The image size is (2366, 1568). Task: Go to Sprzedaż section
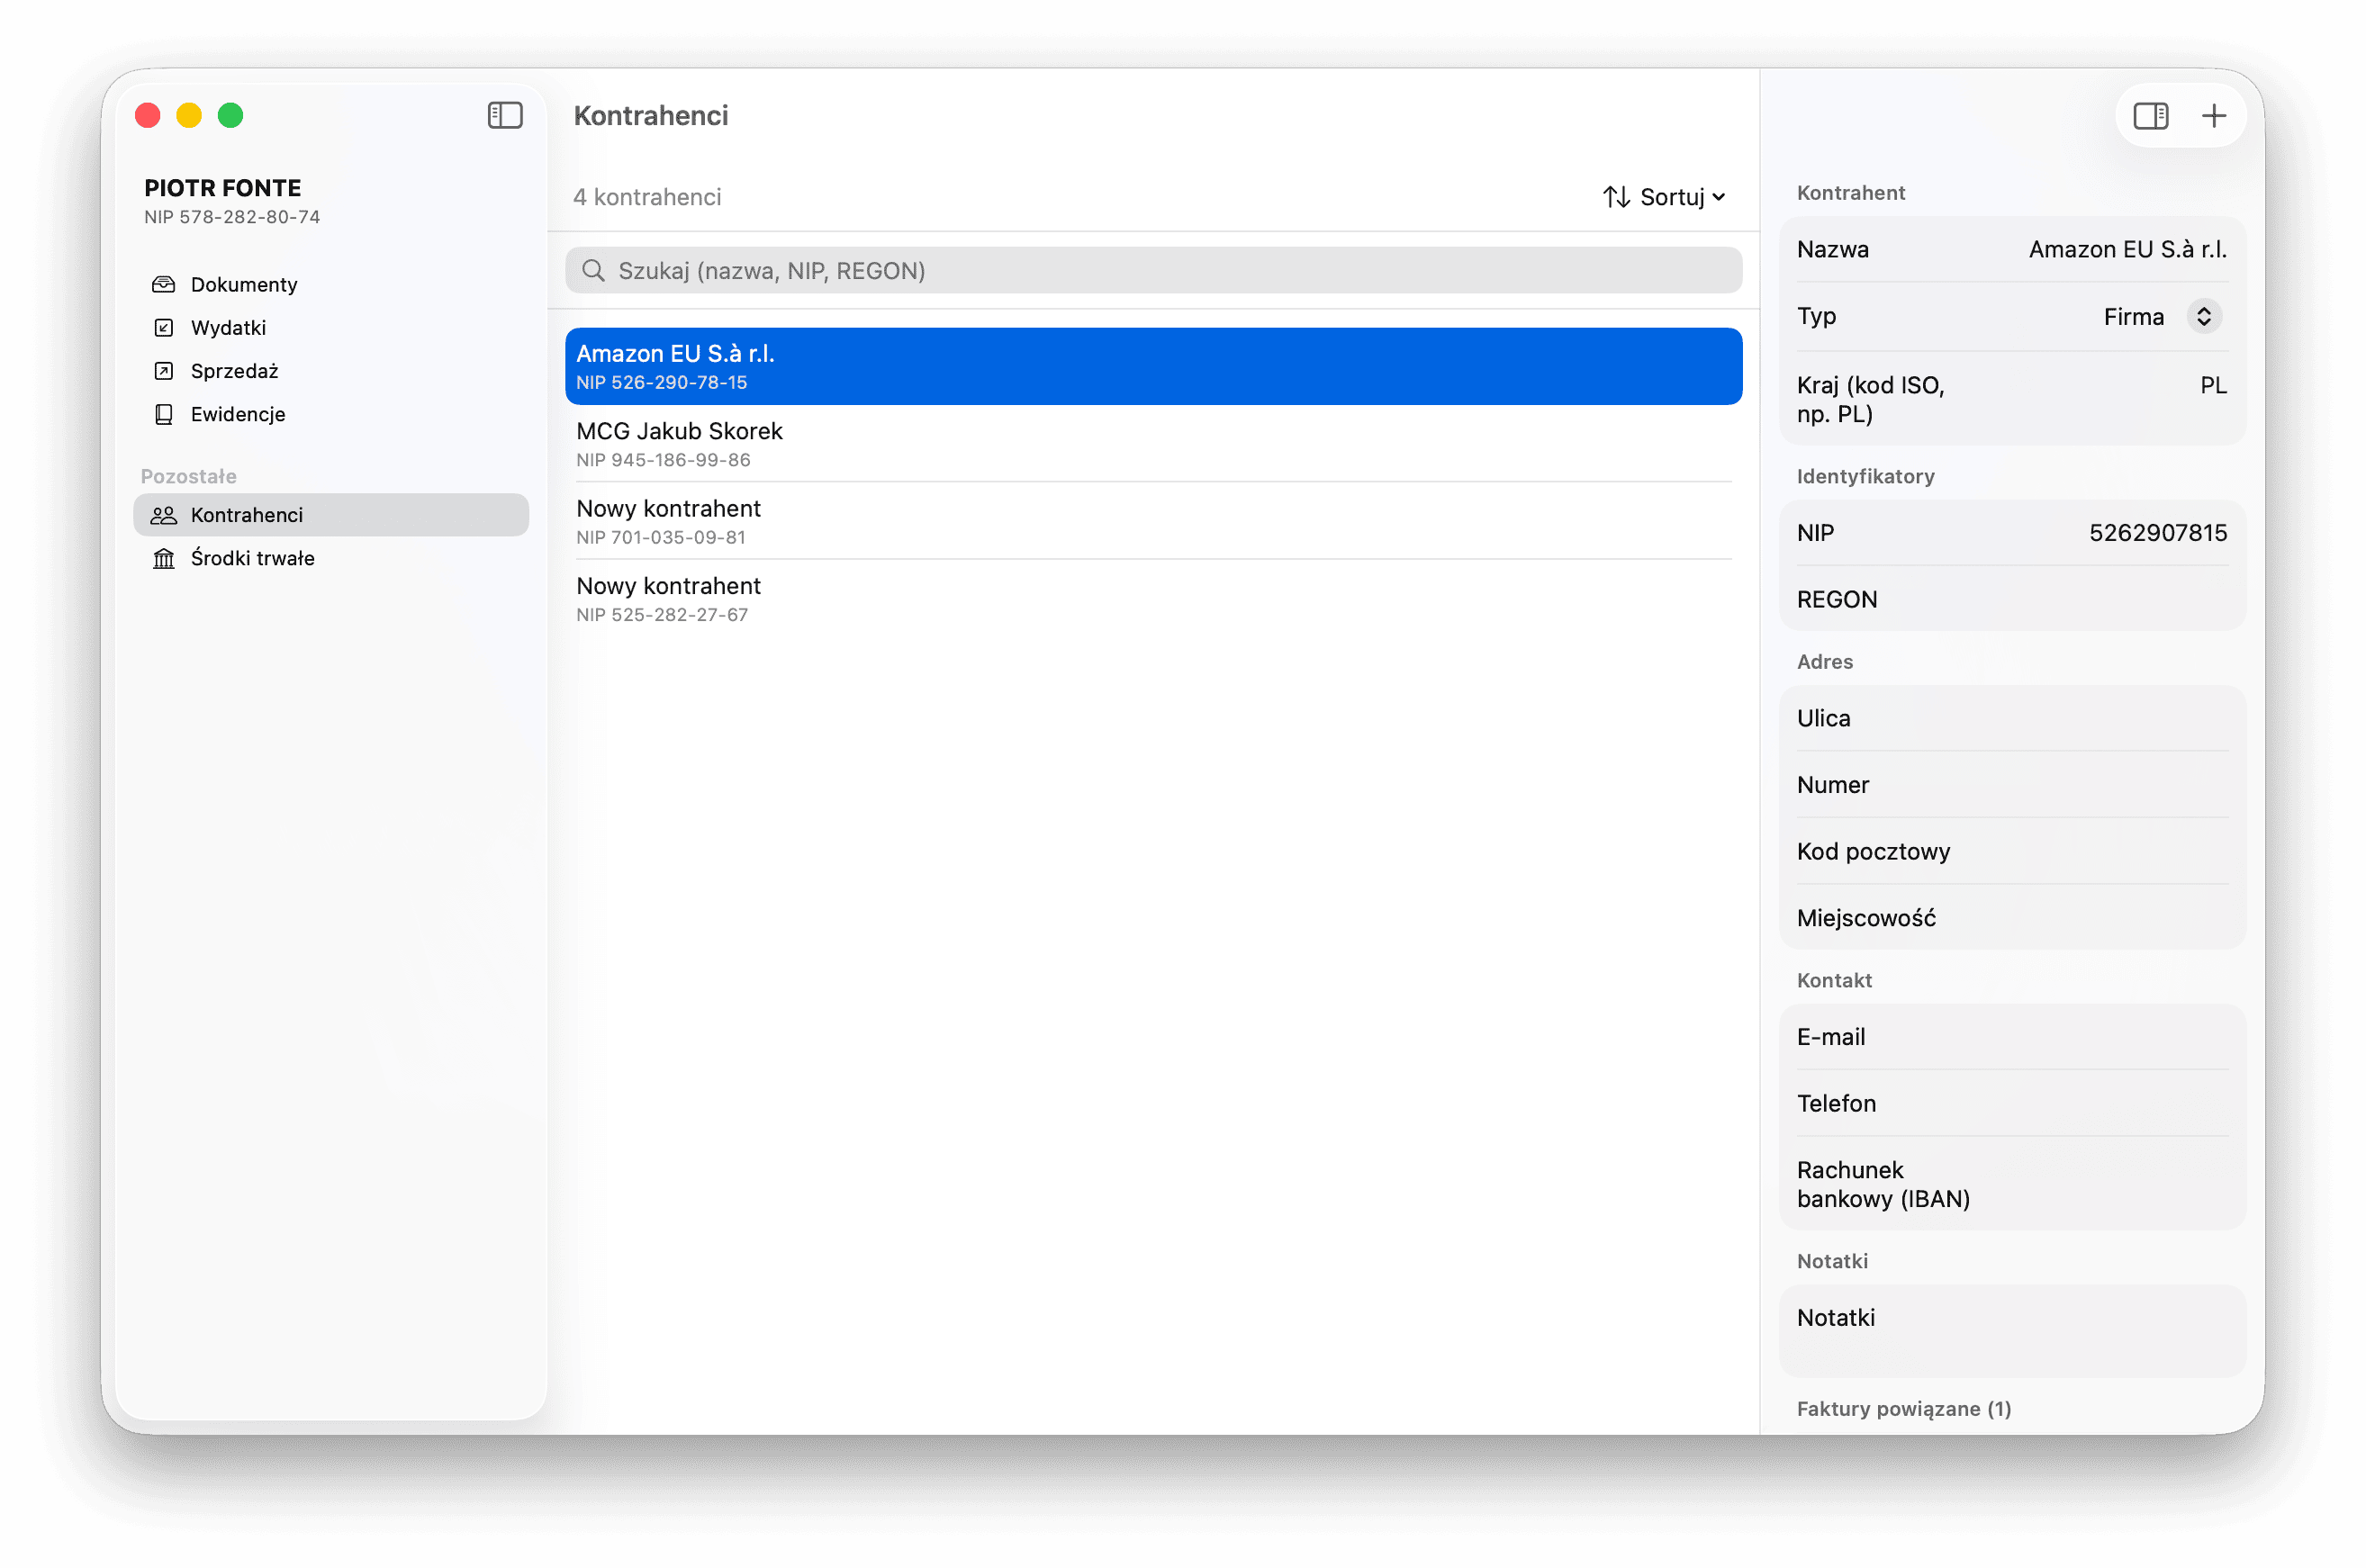(x=331, y=371)
